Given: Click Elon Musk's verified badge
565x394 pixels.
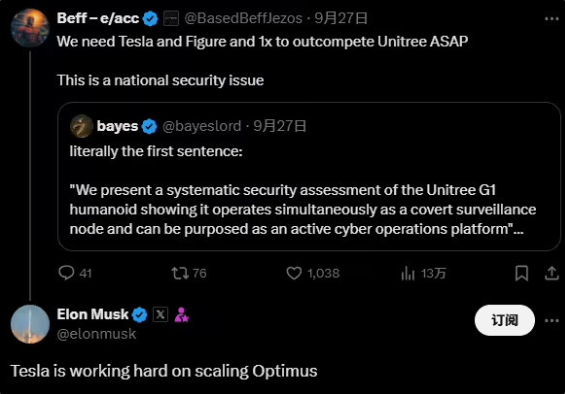Looking at the screenshot, I should [x=139, y=315].
